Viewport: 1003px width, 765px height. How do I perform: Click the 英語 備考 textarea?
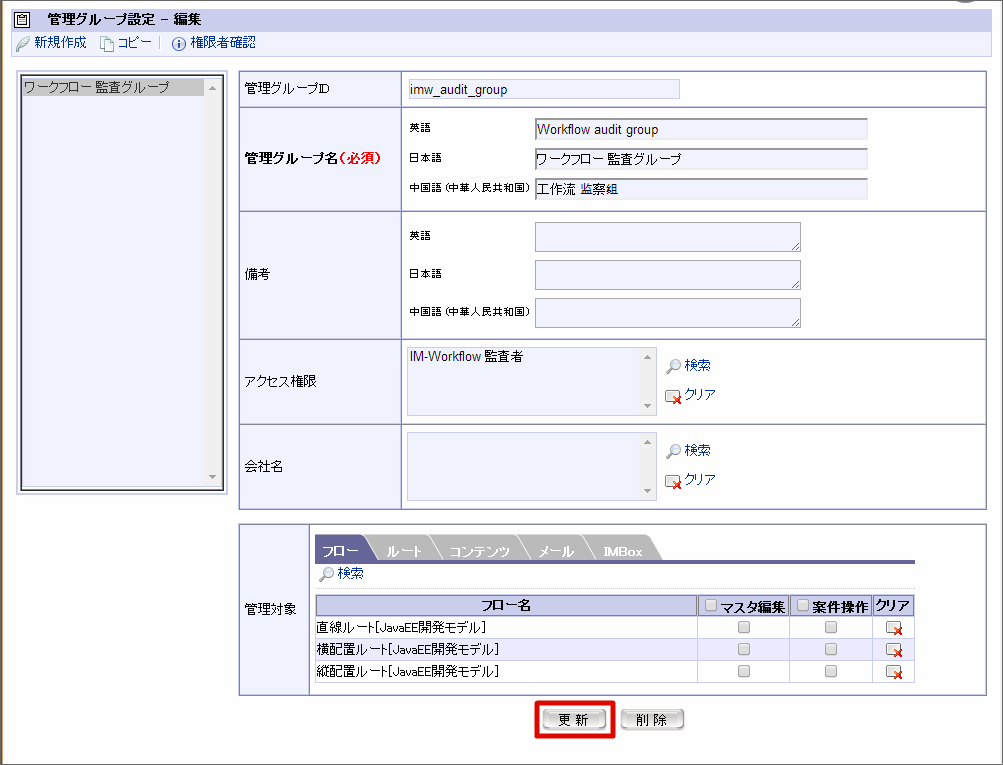668,237
